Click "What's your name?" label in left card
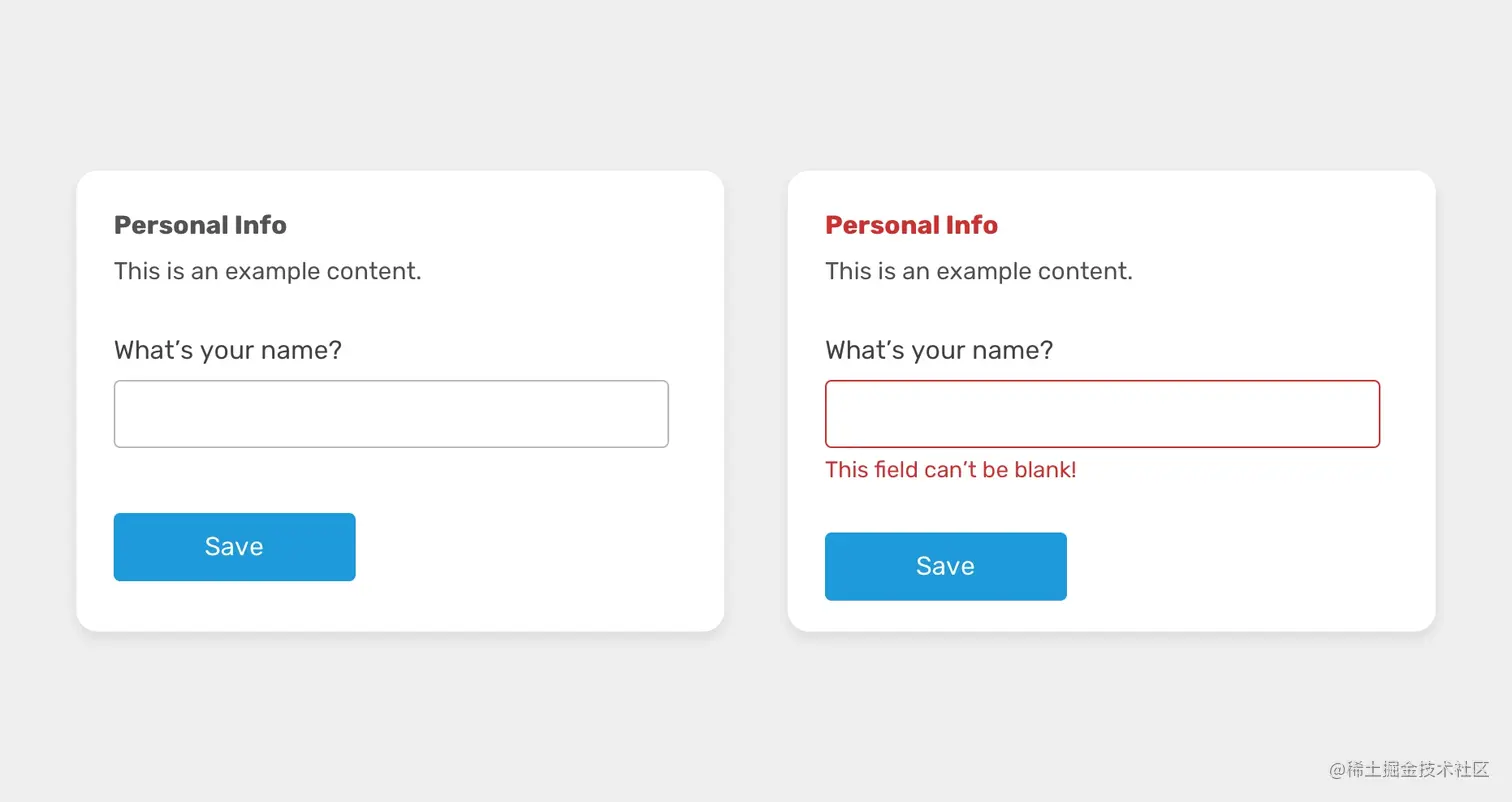Image resolution: width=1512 pixels, height=802 pixels. 228,351
